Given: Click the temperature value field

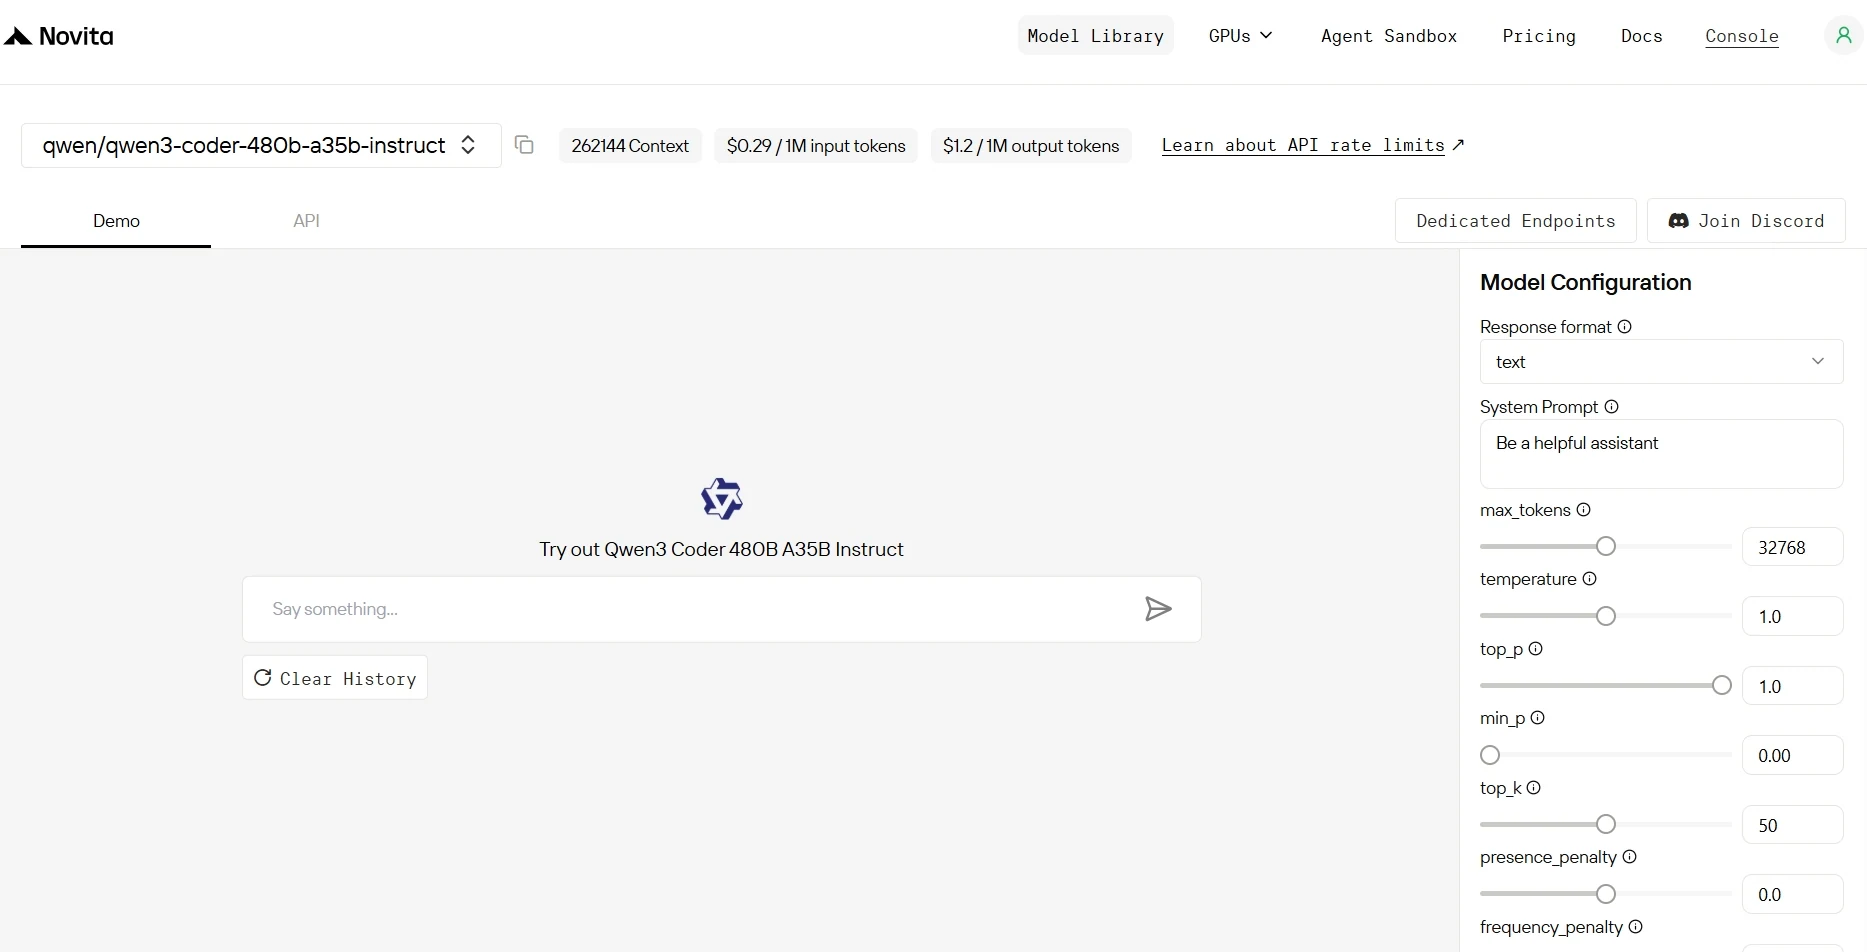Looking at the screenshot, I should click(x=1792, y=616).
